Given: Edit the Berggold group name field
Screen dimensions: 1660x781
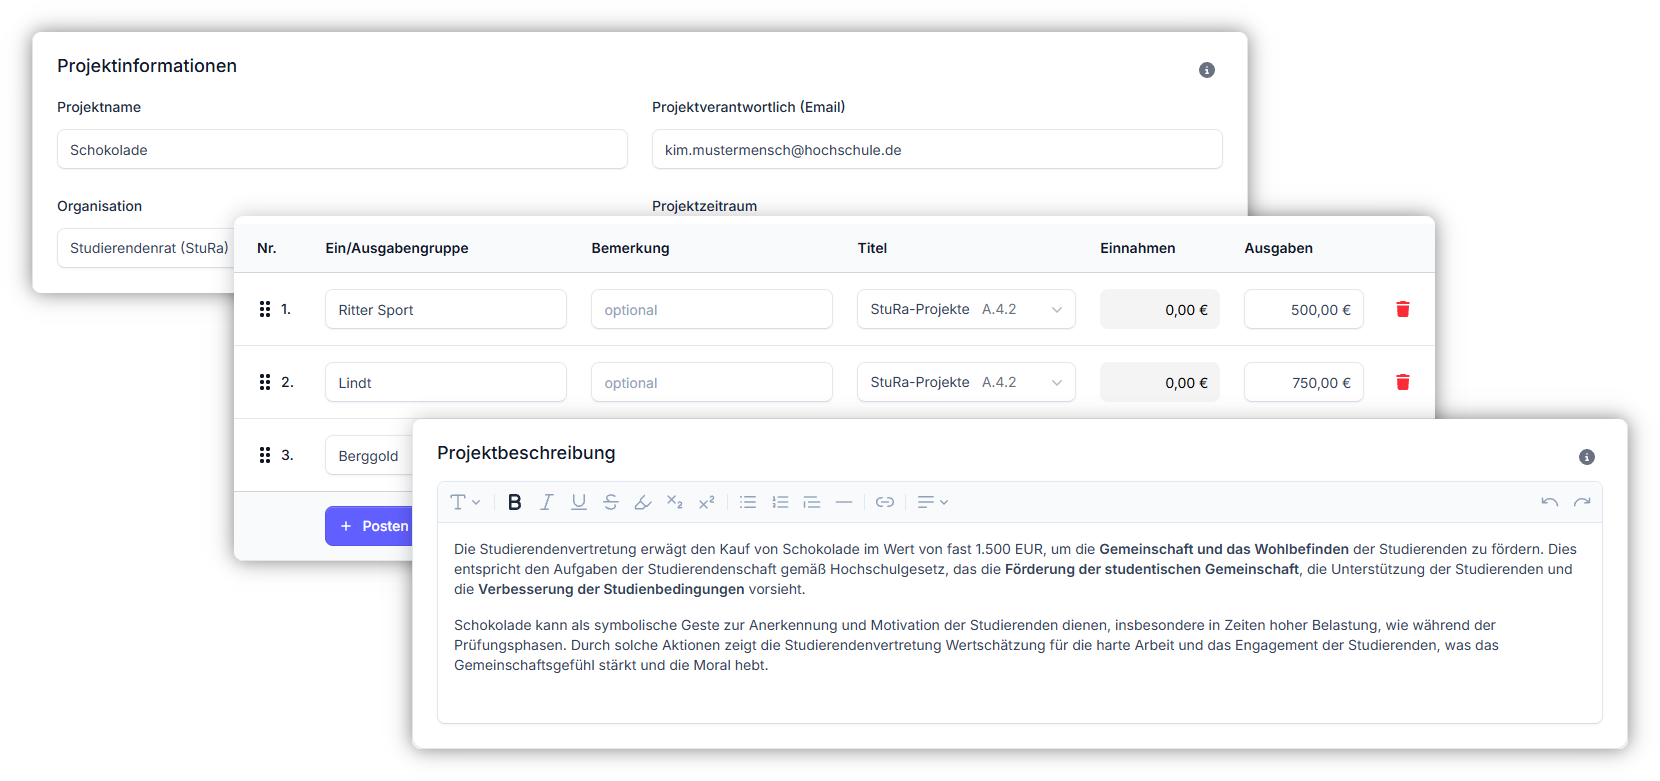Looking at the screenshot, I should click(369, 455).
